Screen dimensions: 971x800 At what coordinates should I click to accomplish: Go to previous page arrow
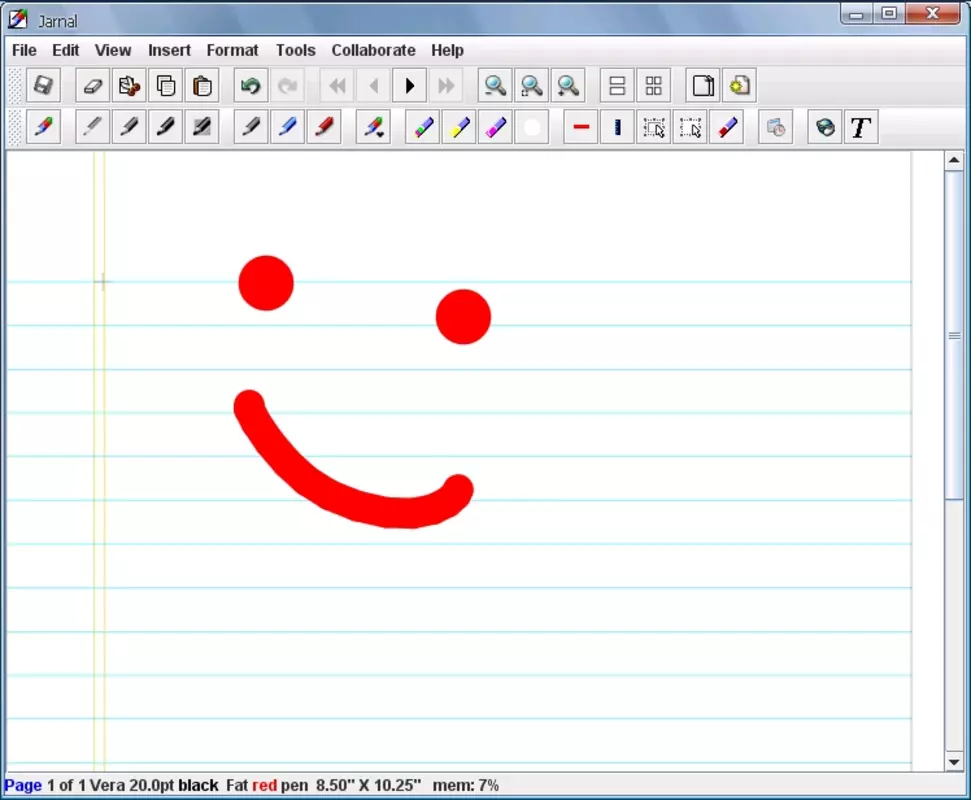[x=373, y=85]
